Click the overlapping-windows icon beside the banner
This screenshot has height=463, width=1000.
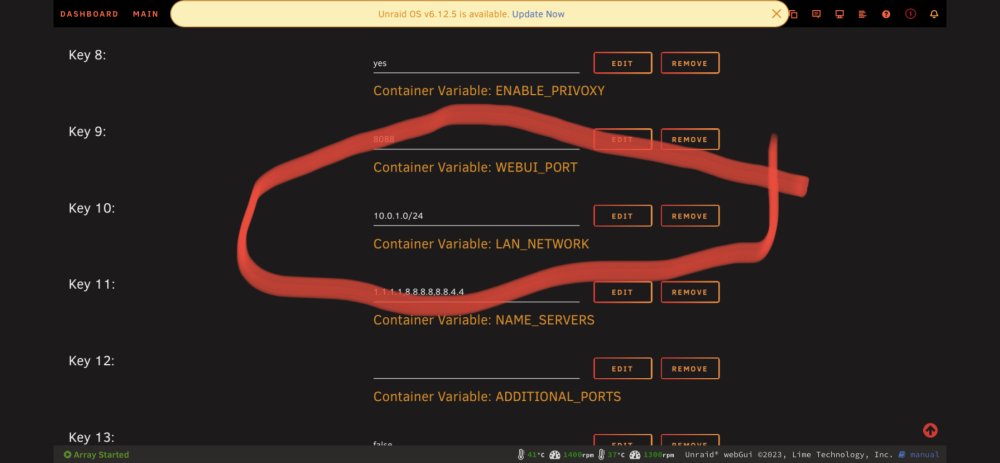coord(793,14)
